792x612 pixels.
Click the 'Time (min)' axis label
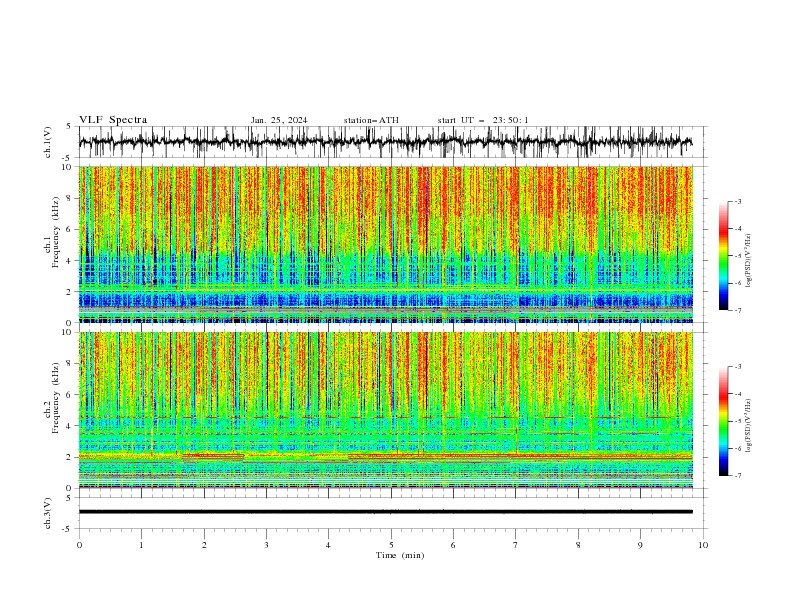click(400, 555)
